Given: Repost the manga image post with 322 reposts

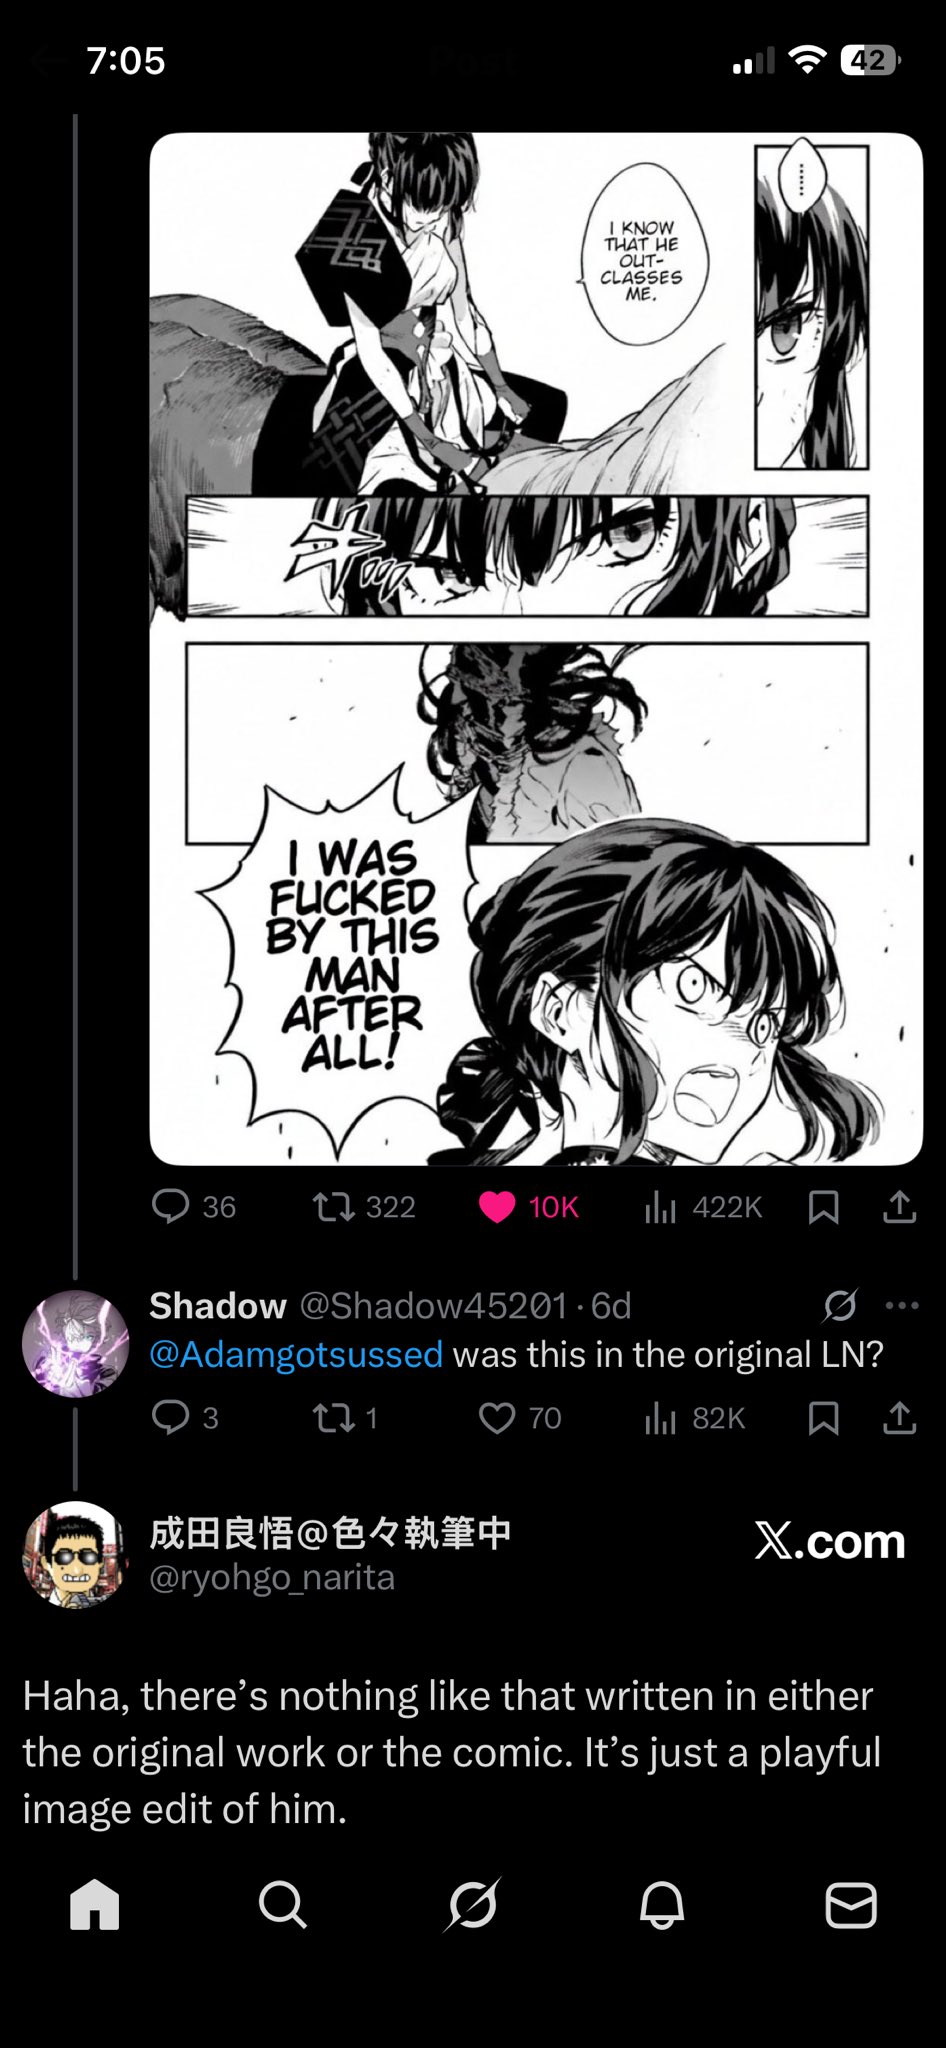Looking at the screenshot, I should coord(364,1207).
